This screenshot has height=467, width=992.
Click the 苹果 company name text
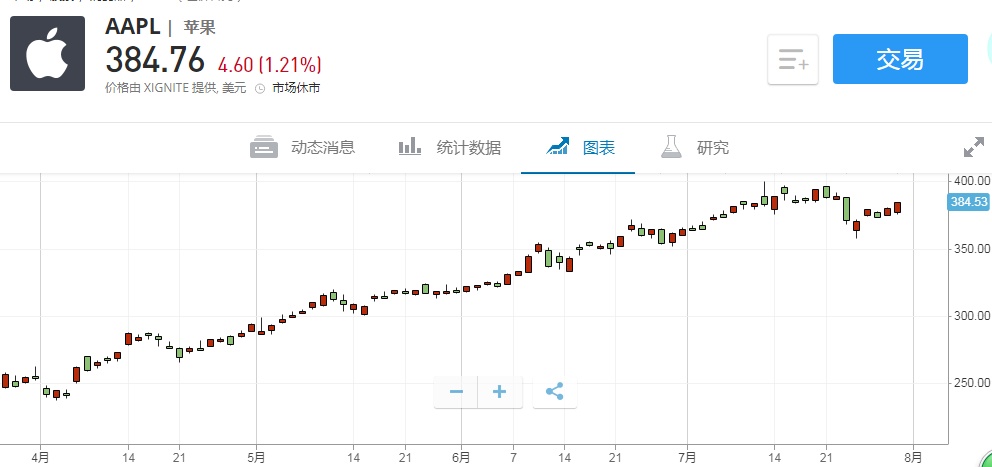(200, 27)
